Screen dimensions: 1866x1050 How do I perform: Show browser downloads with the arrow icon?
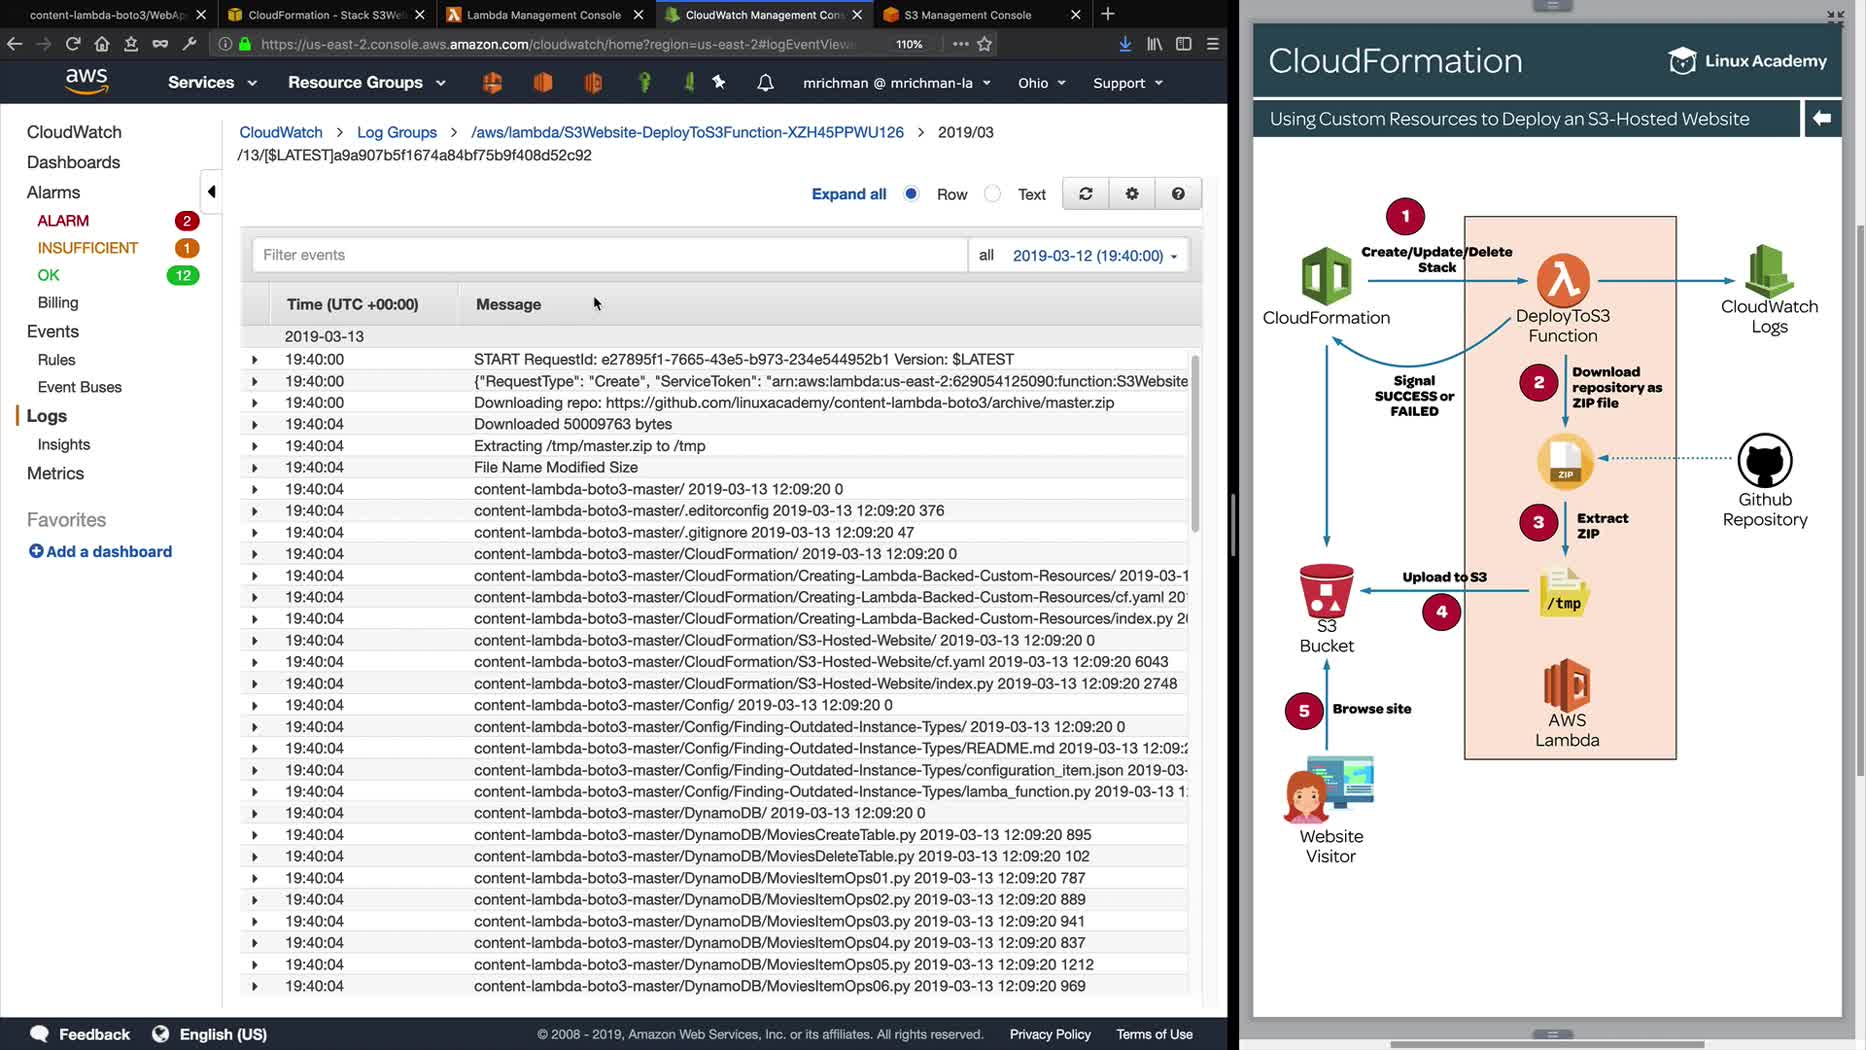click(x=1125, y=44)
